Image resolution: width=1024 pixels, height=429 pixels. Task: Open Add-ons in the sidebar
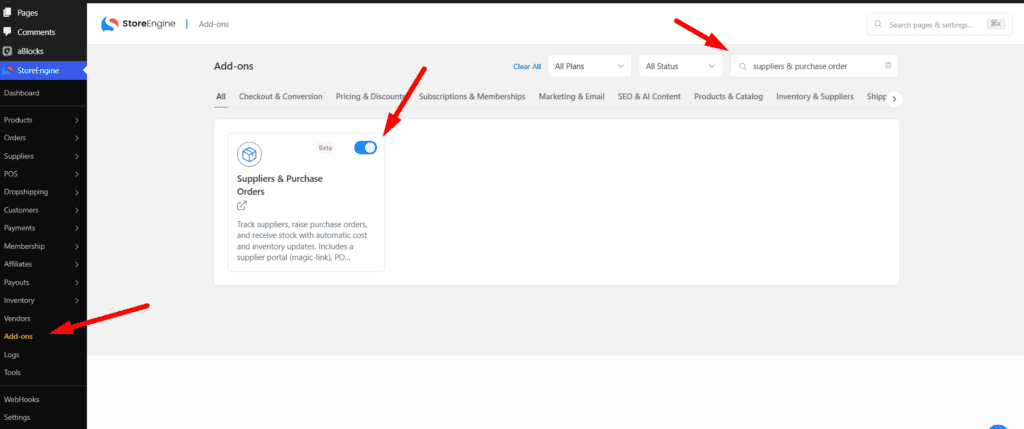(x=18, y=336)
